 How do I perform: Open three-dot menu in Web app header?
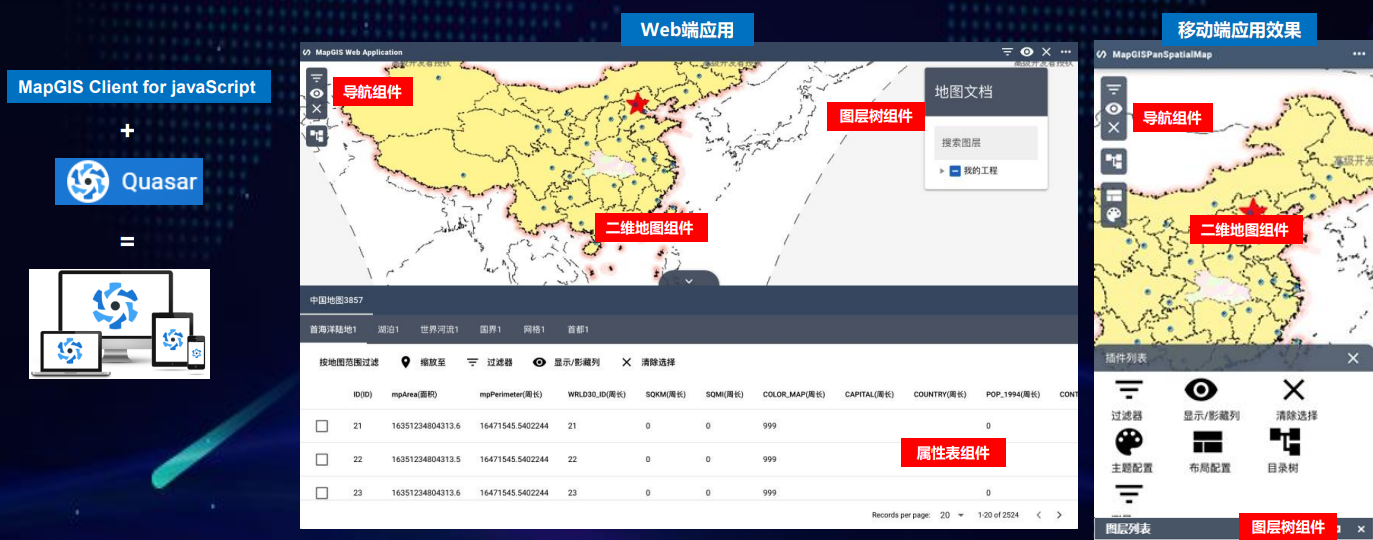tap(1066, 51)
